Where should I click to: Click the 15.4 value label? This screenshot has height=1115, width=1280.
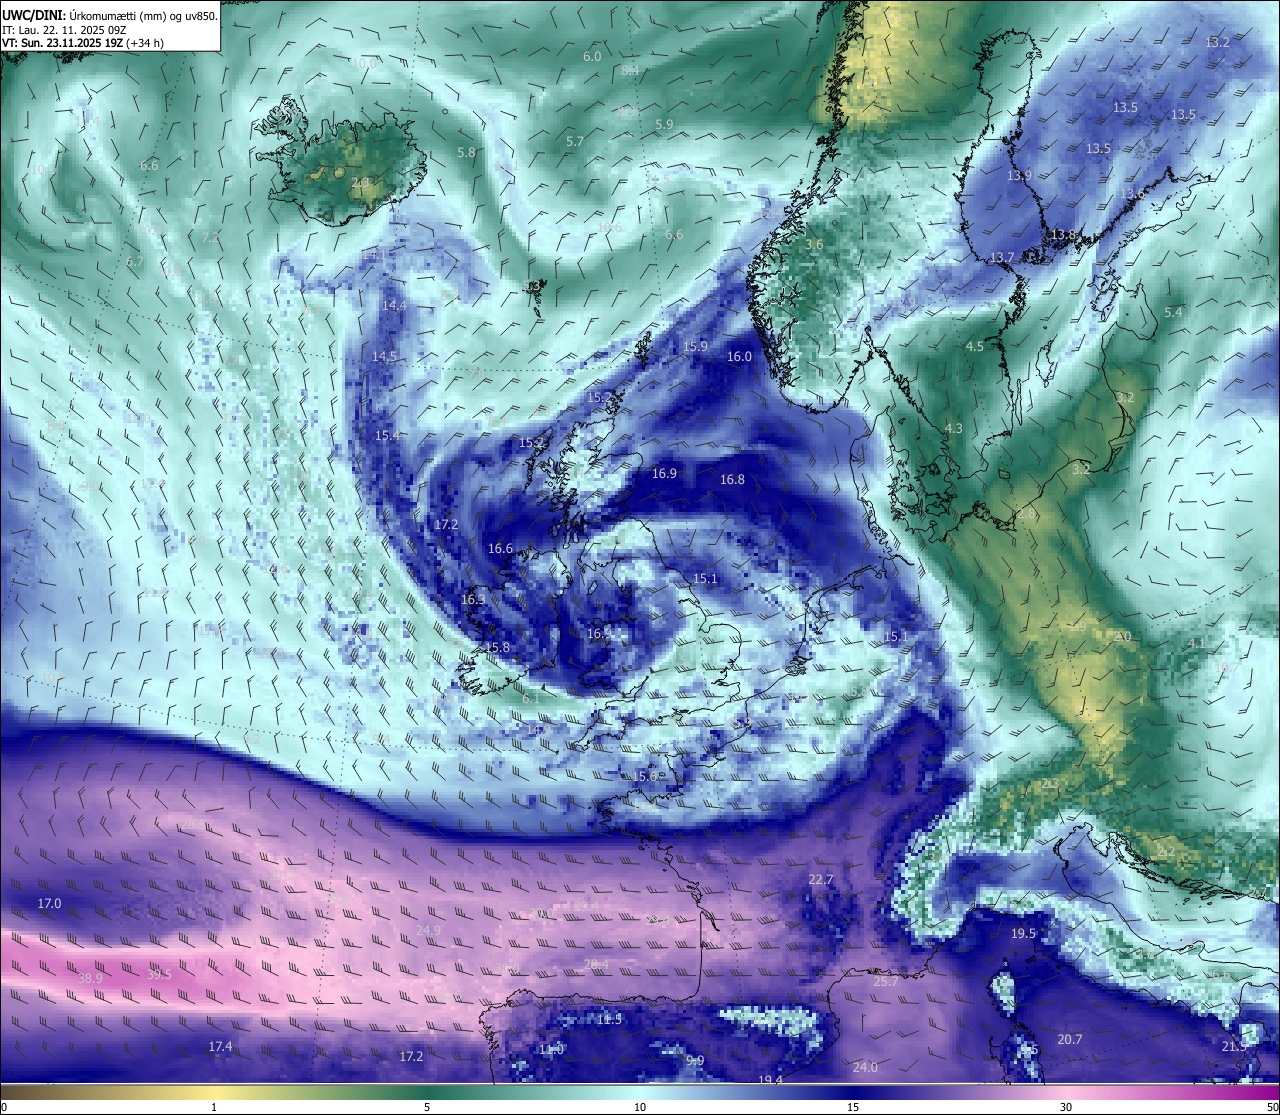387,436
